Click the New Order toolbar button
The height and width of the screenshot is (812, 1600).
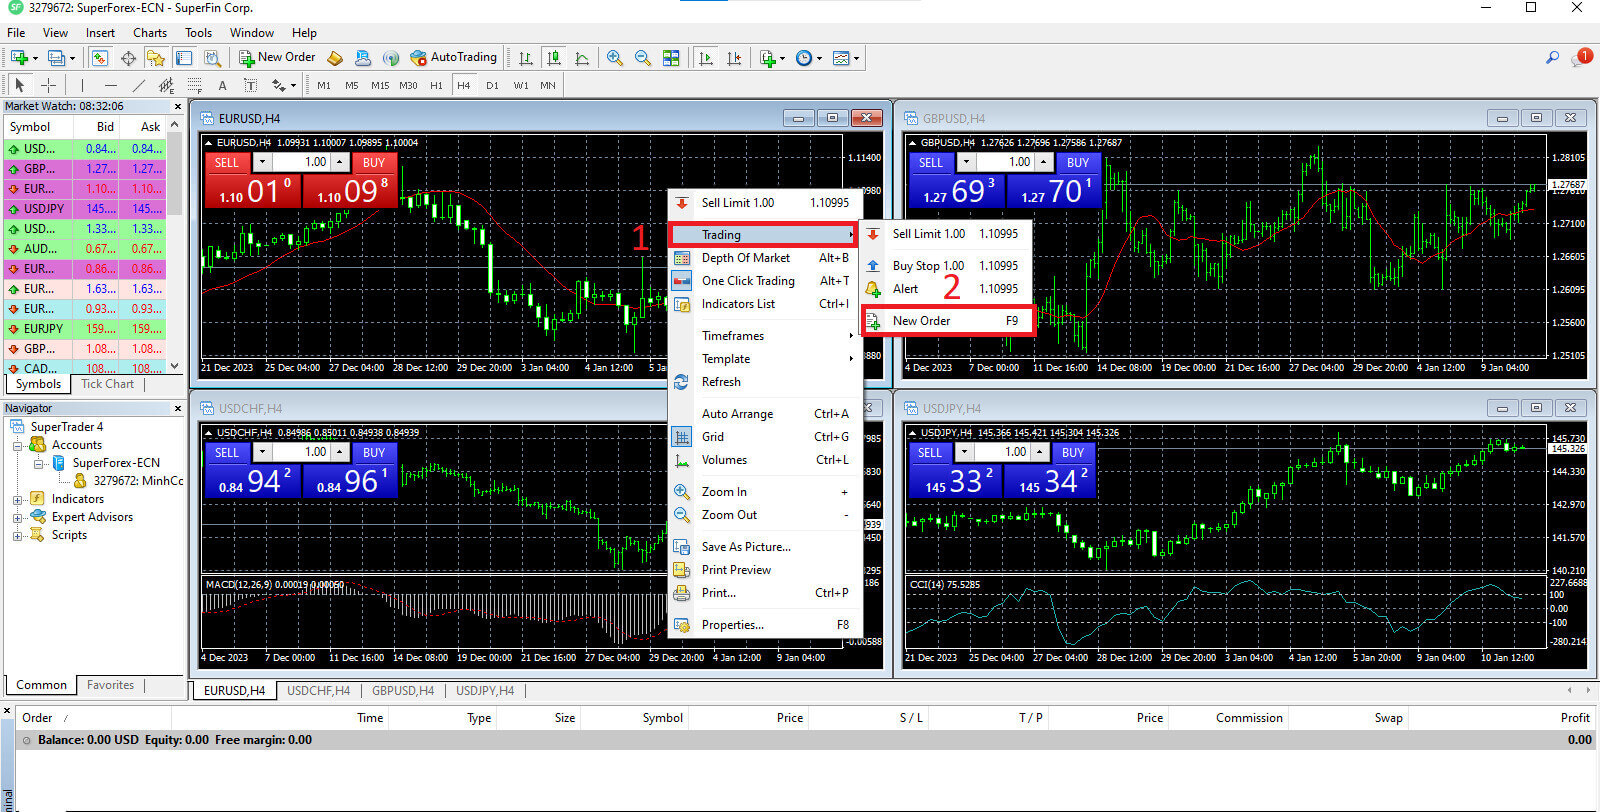277,57
